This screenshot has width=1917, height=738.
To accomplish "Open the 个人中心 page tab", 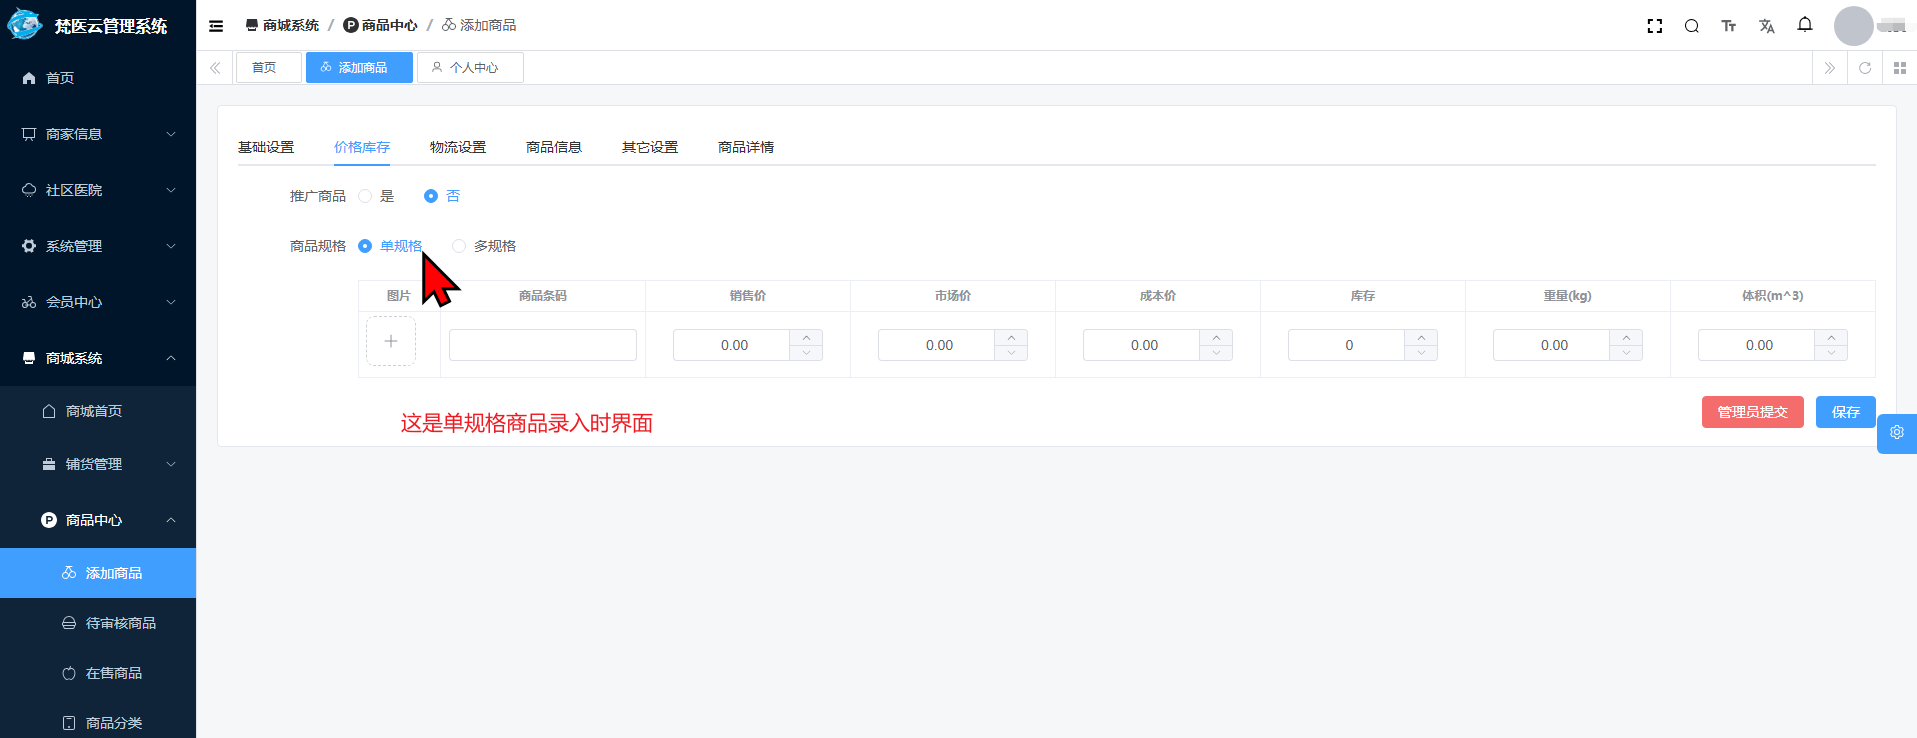I will pyautogui.click(x=470, y=68).
